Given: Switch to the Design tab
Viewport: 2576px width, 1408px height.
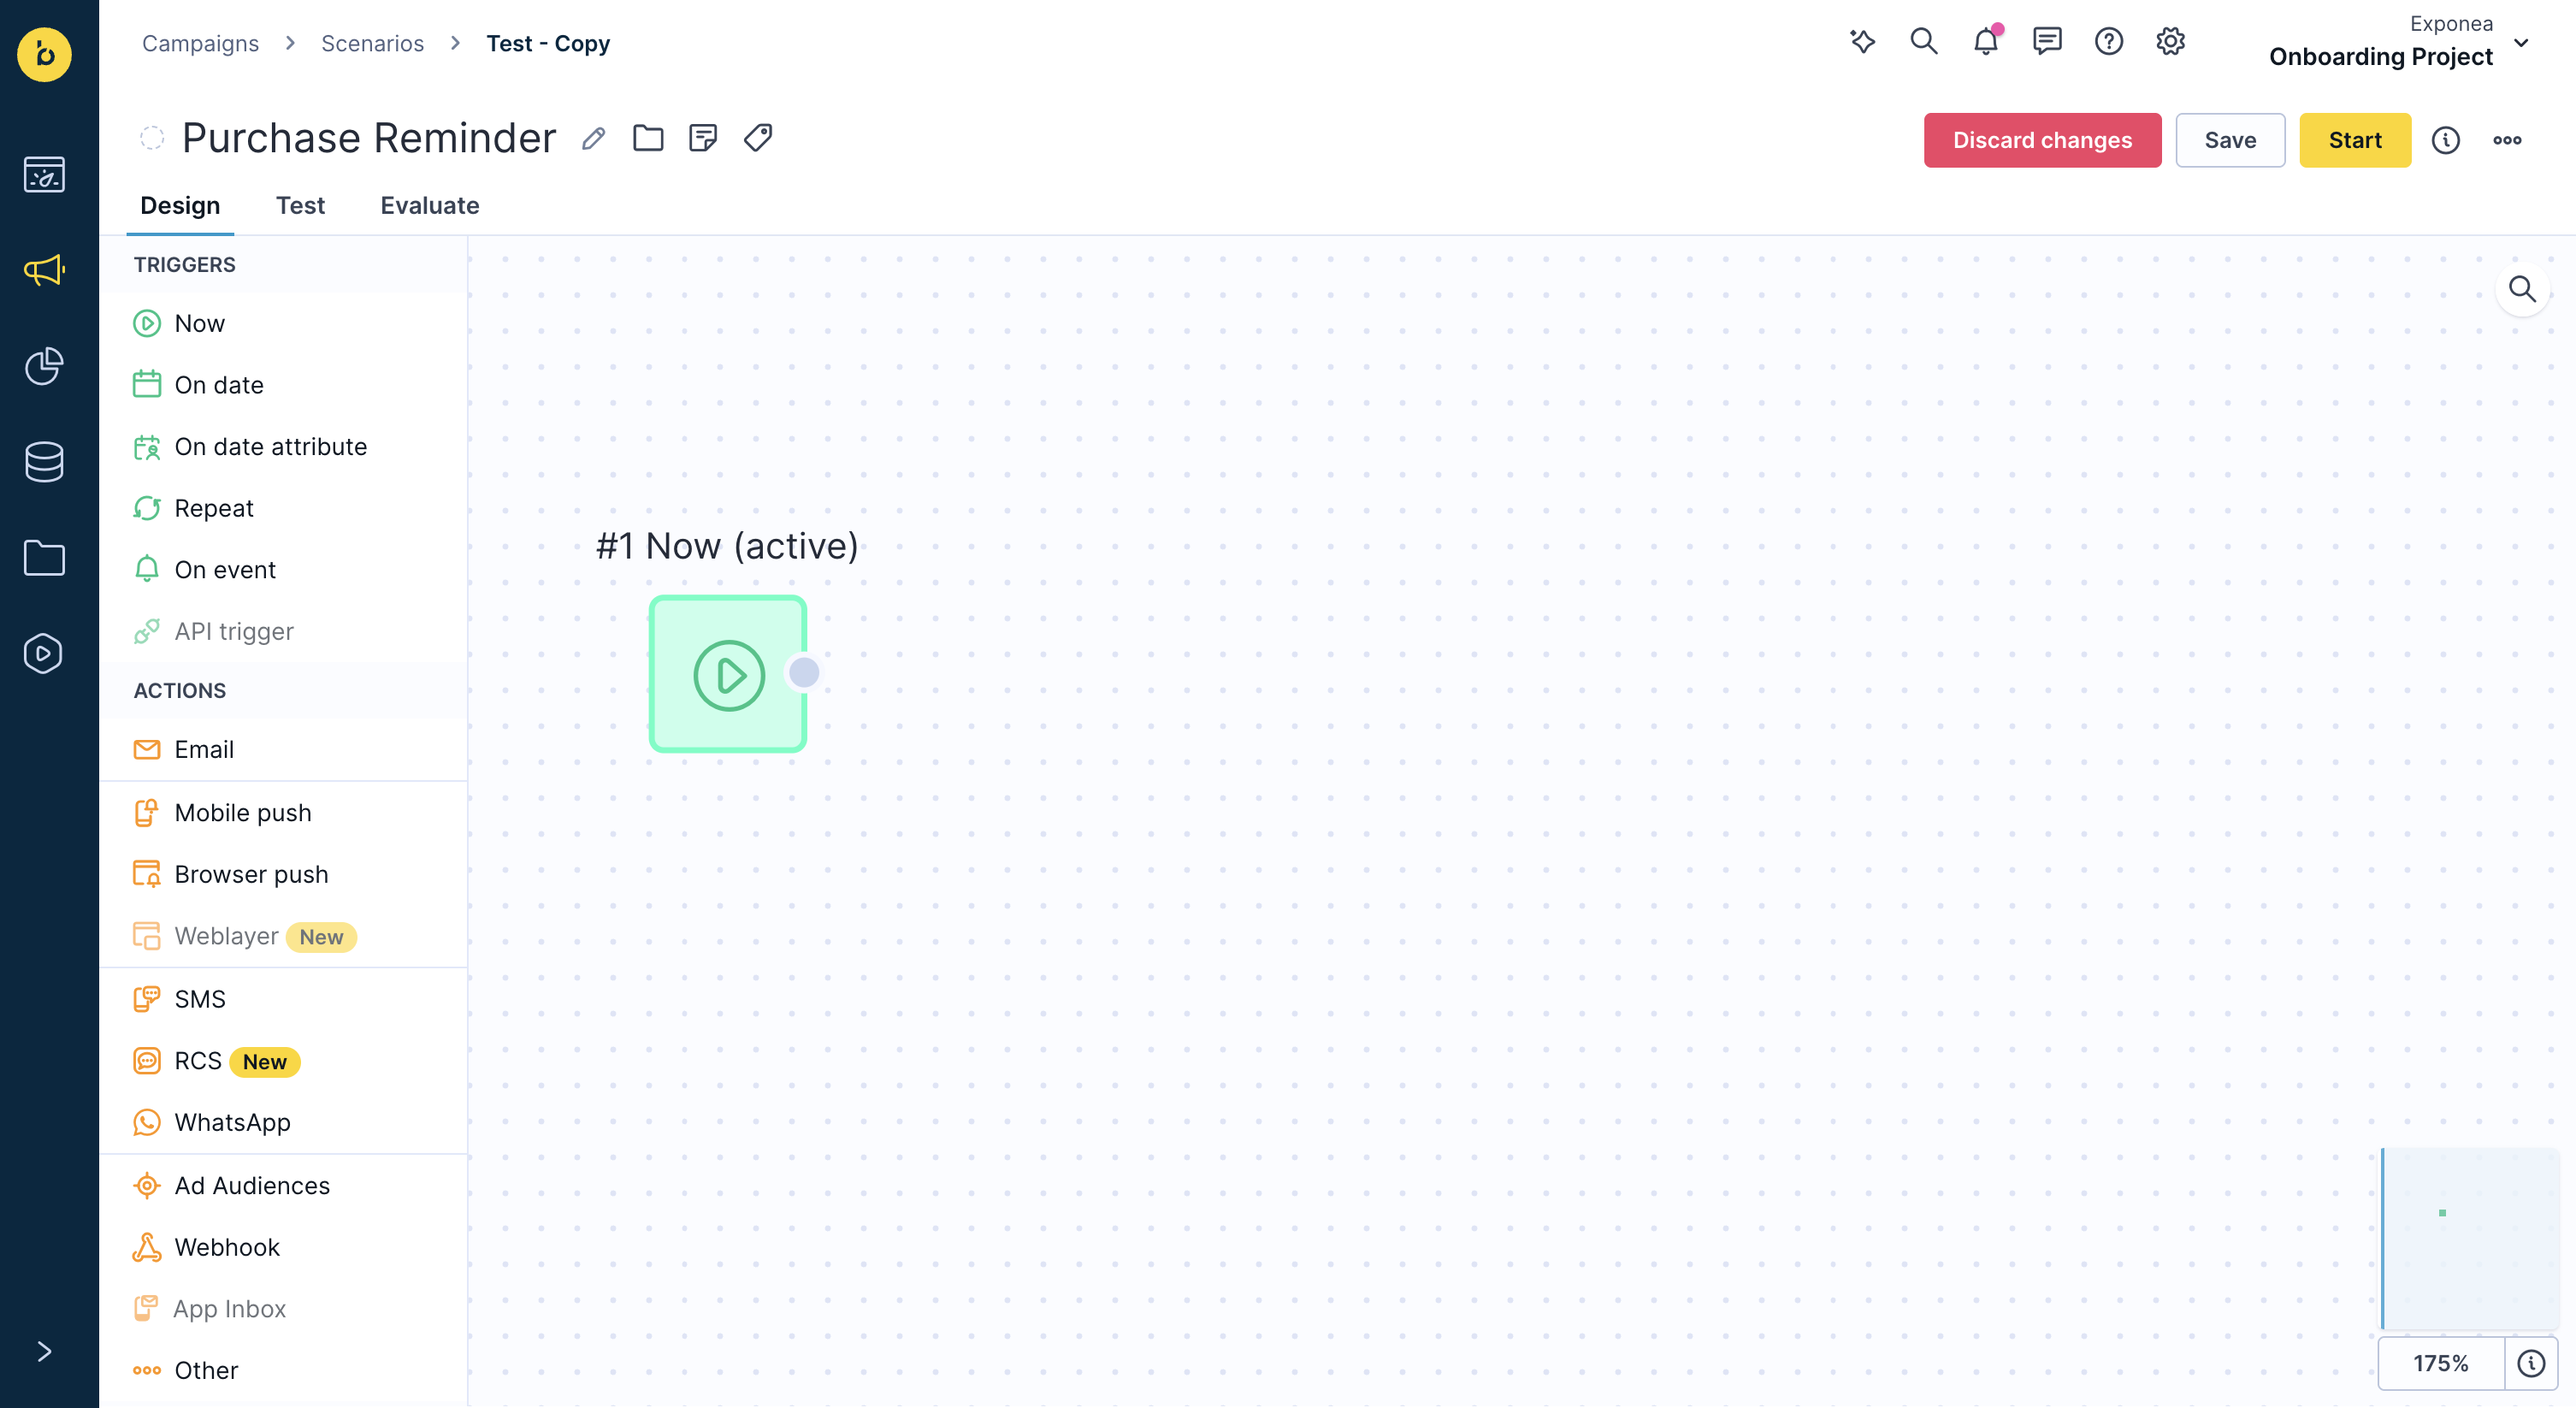Looking at the screenshot, I should pyautogui.click(x=180, y=206).
